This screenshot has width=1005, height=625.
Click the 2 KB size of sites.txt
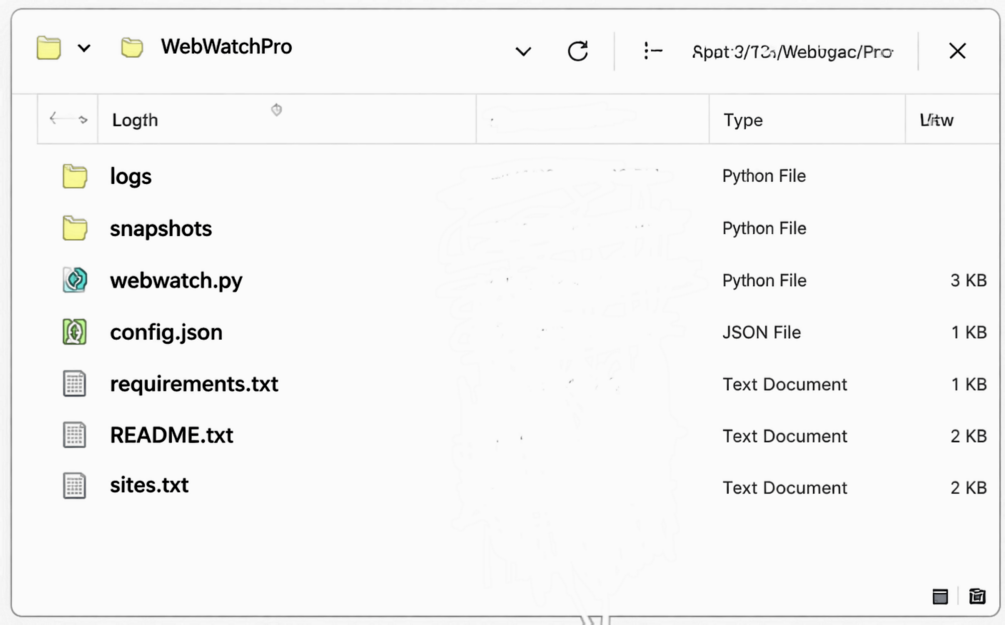[968, 488]
